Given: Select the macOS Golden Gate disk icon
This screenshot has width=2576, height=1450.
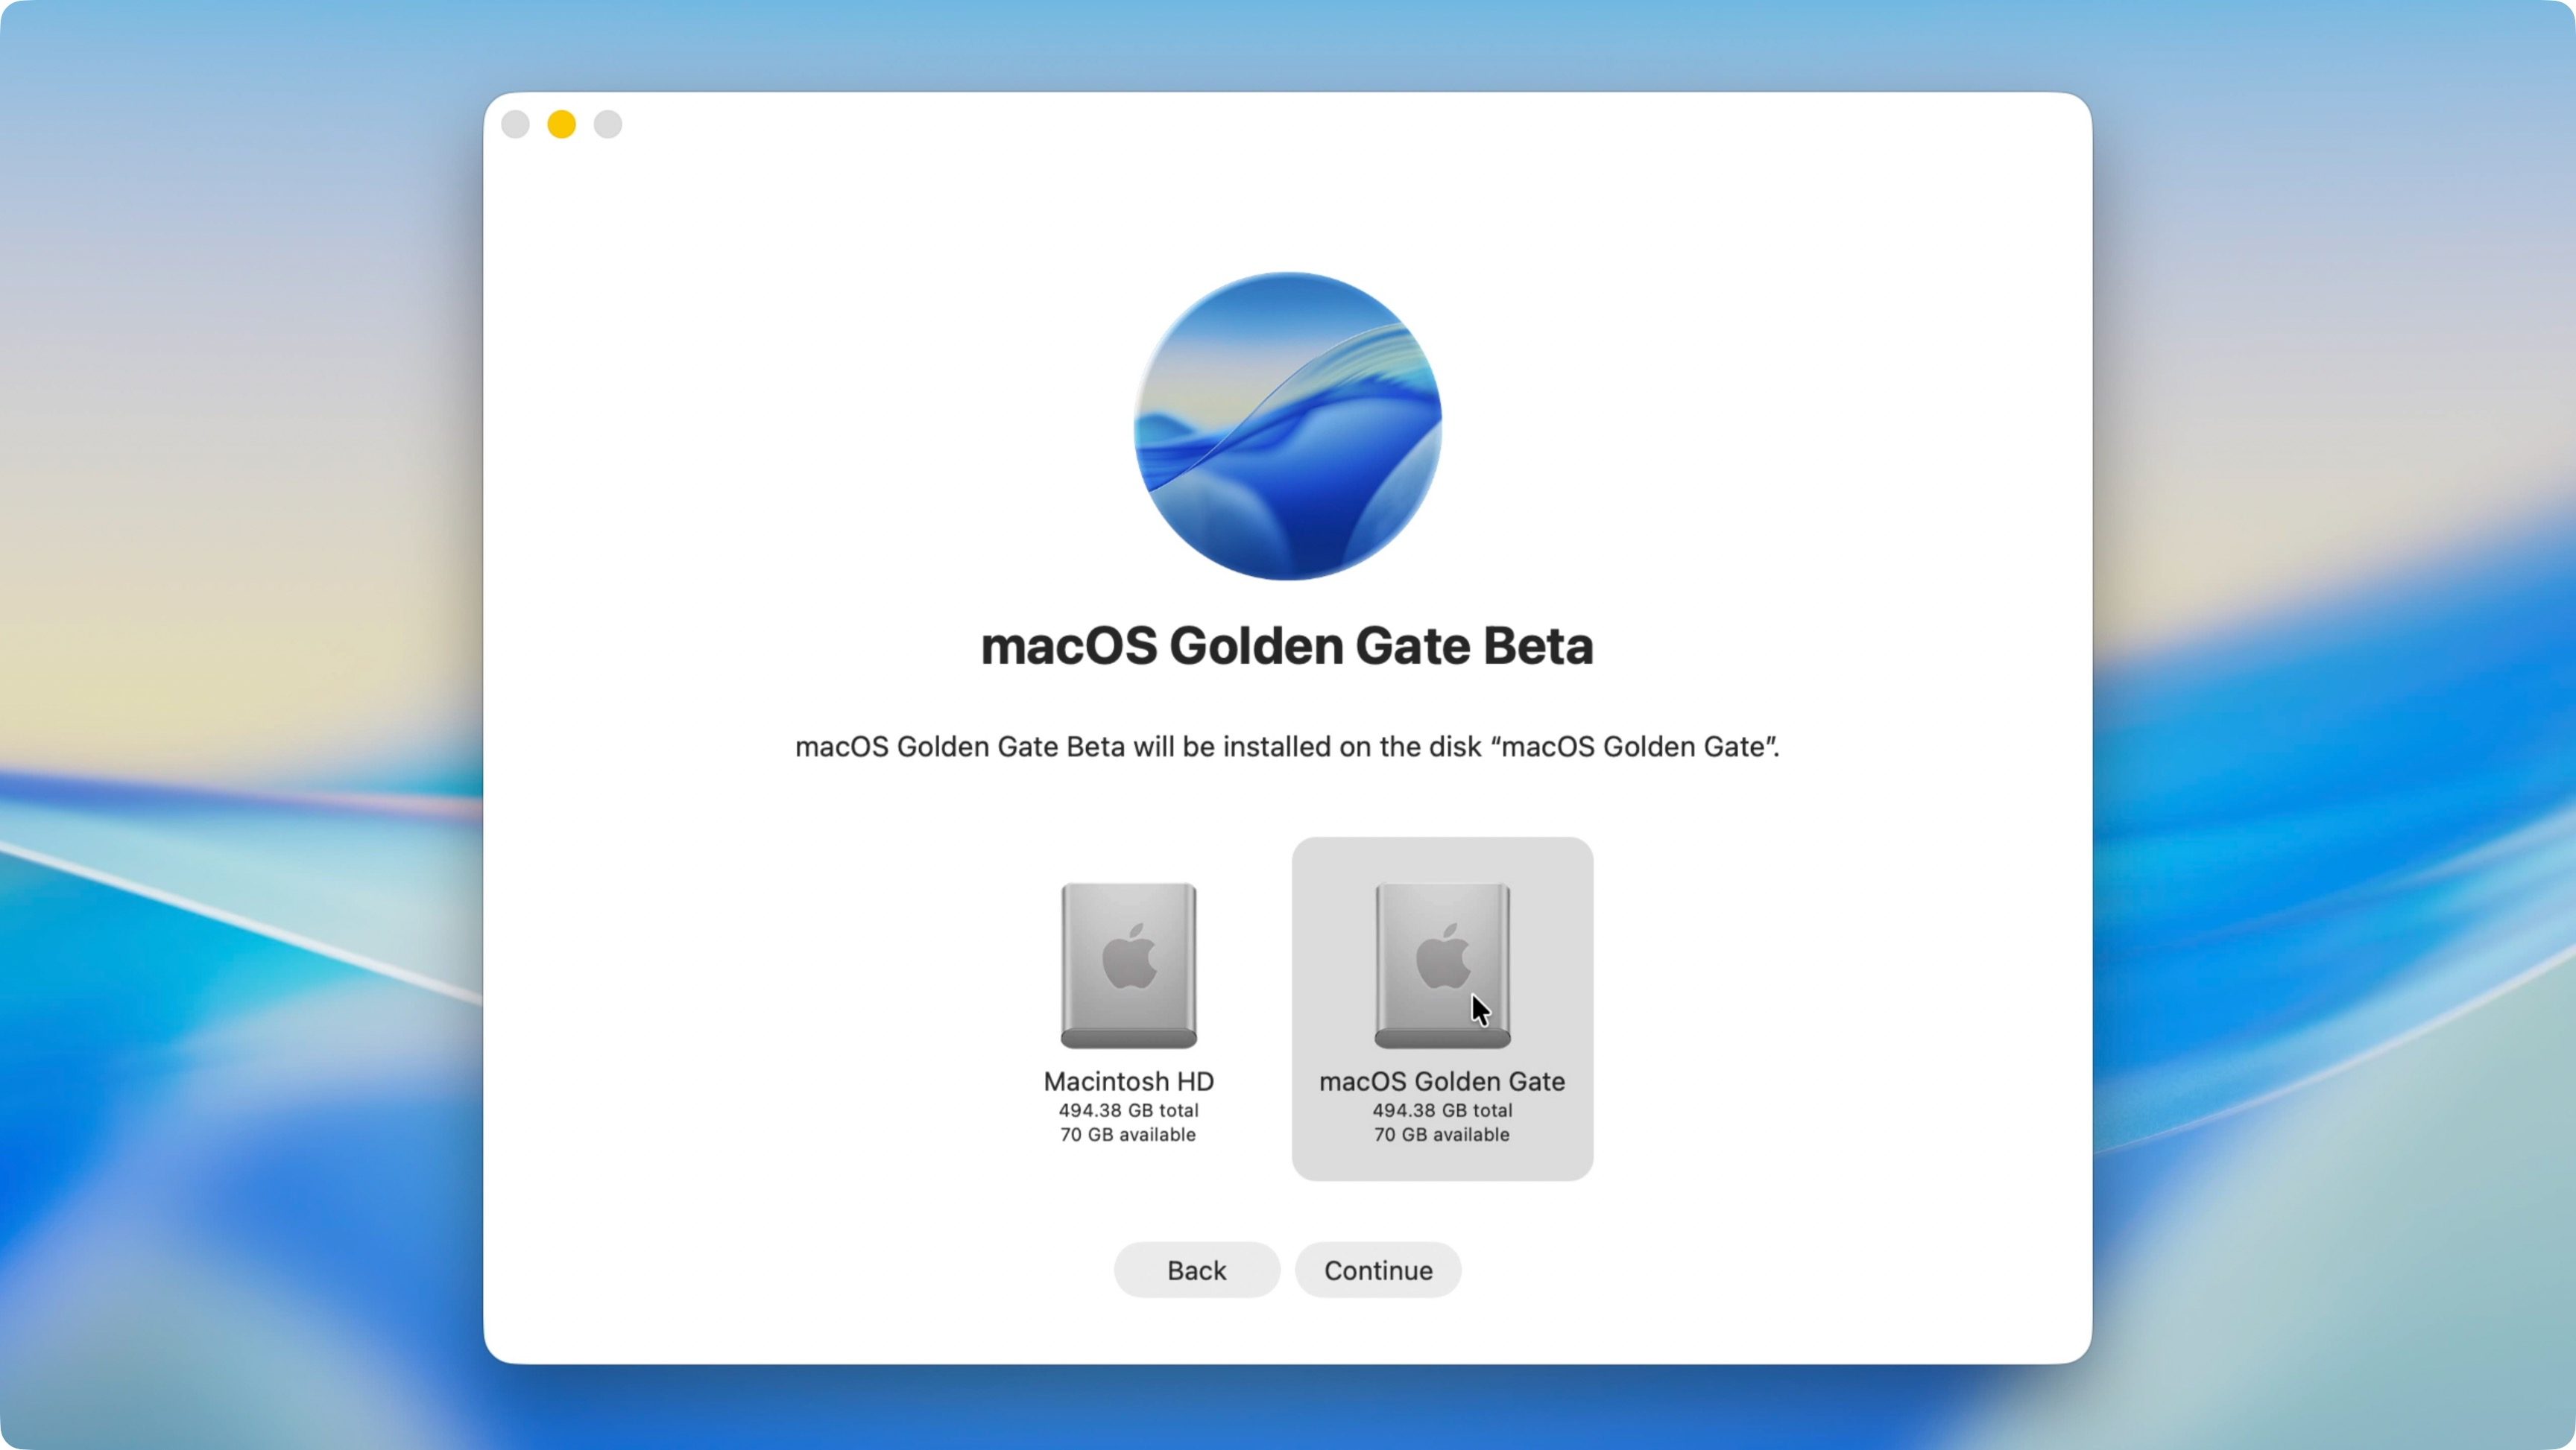Looking at the screenshot, I should (x=1442, y=965).
